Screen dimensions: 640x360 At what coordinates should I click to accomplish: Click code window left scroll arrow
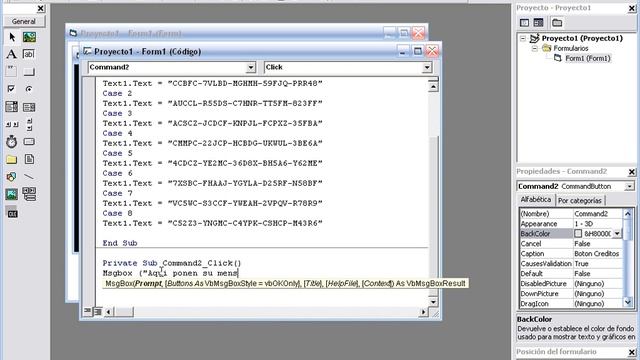(x=108, y=312)
